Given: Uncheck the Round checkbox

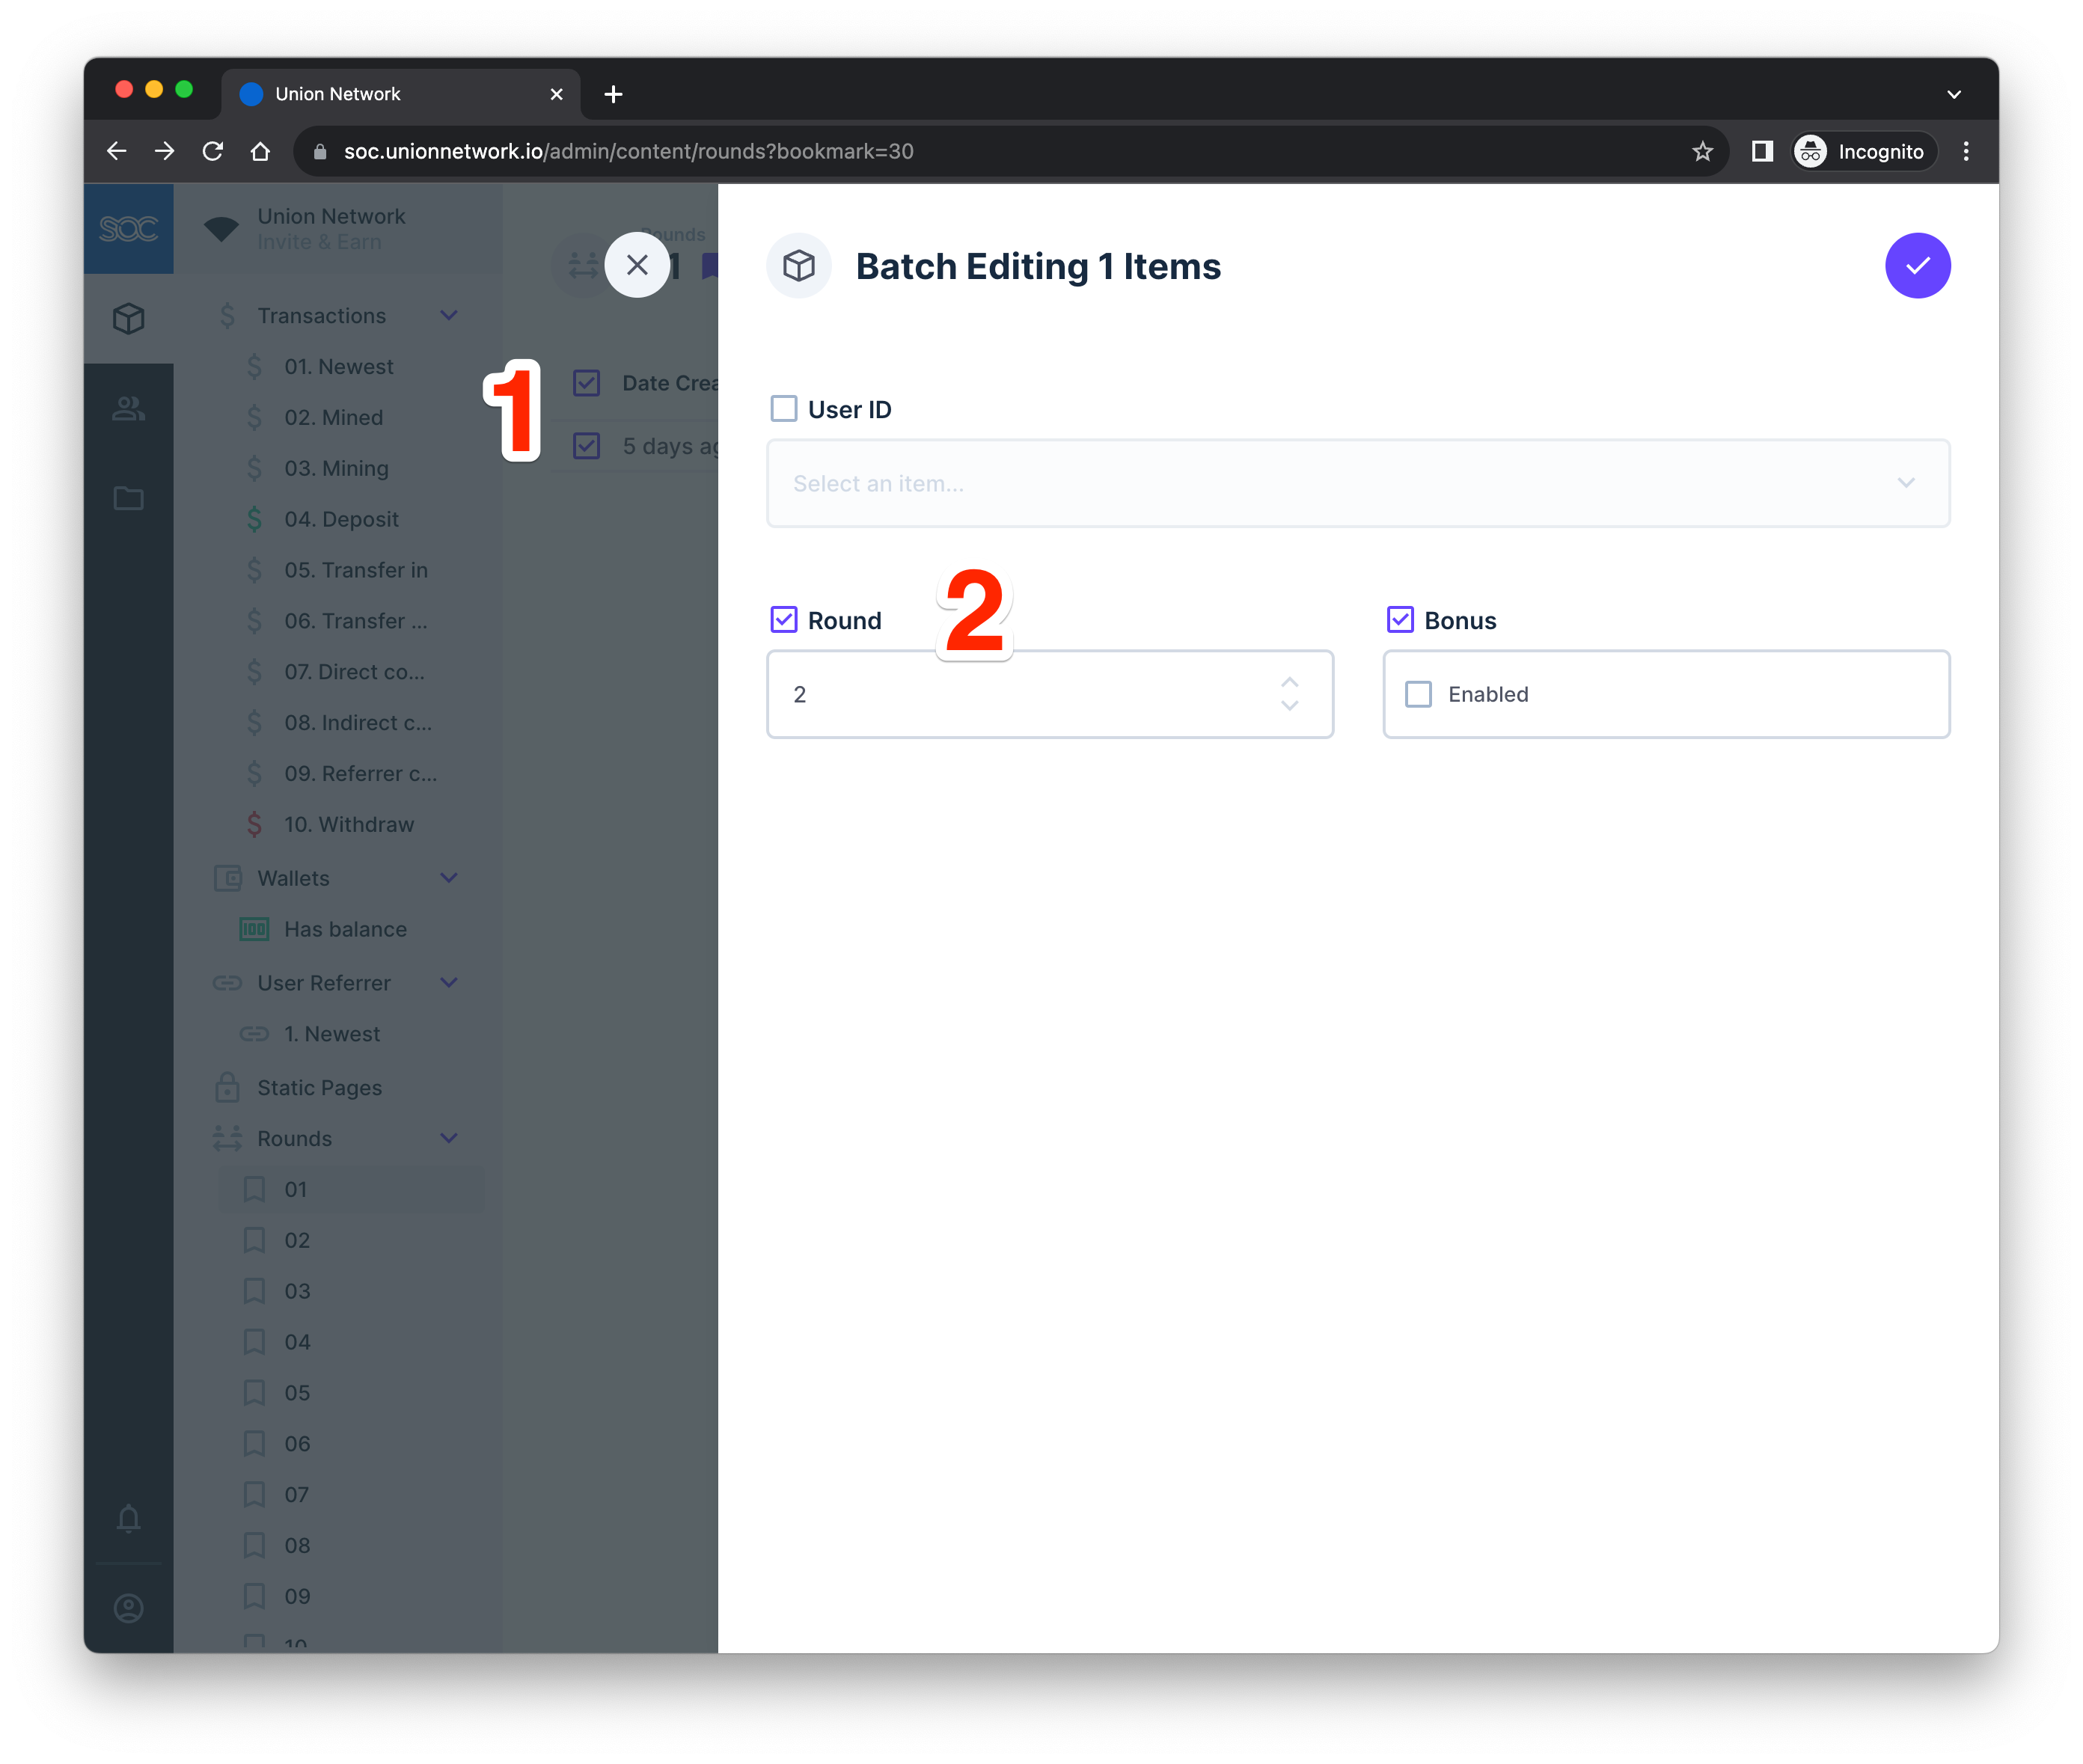Looking at the screenshot, I should [x=783, y=620].
